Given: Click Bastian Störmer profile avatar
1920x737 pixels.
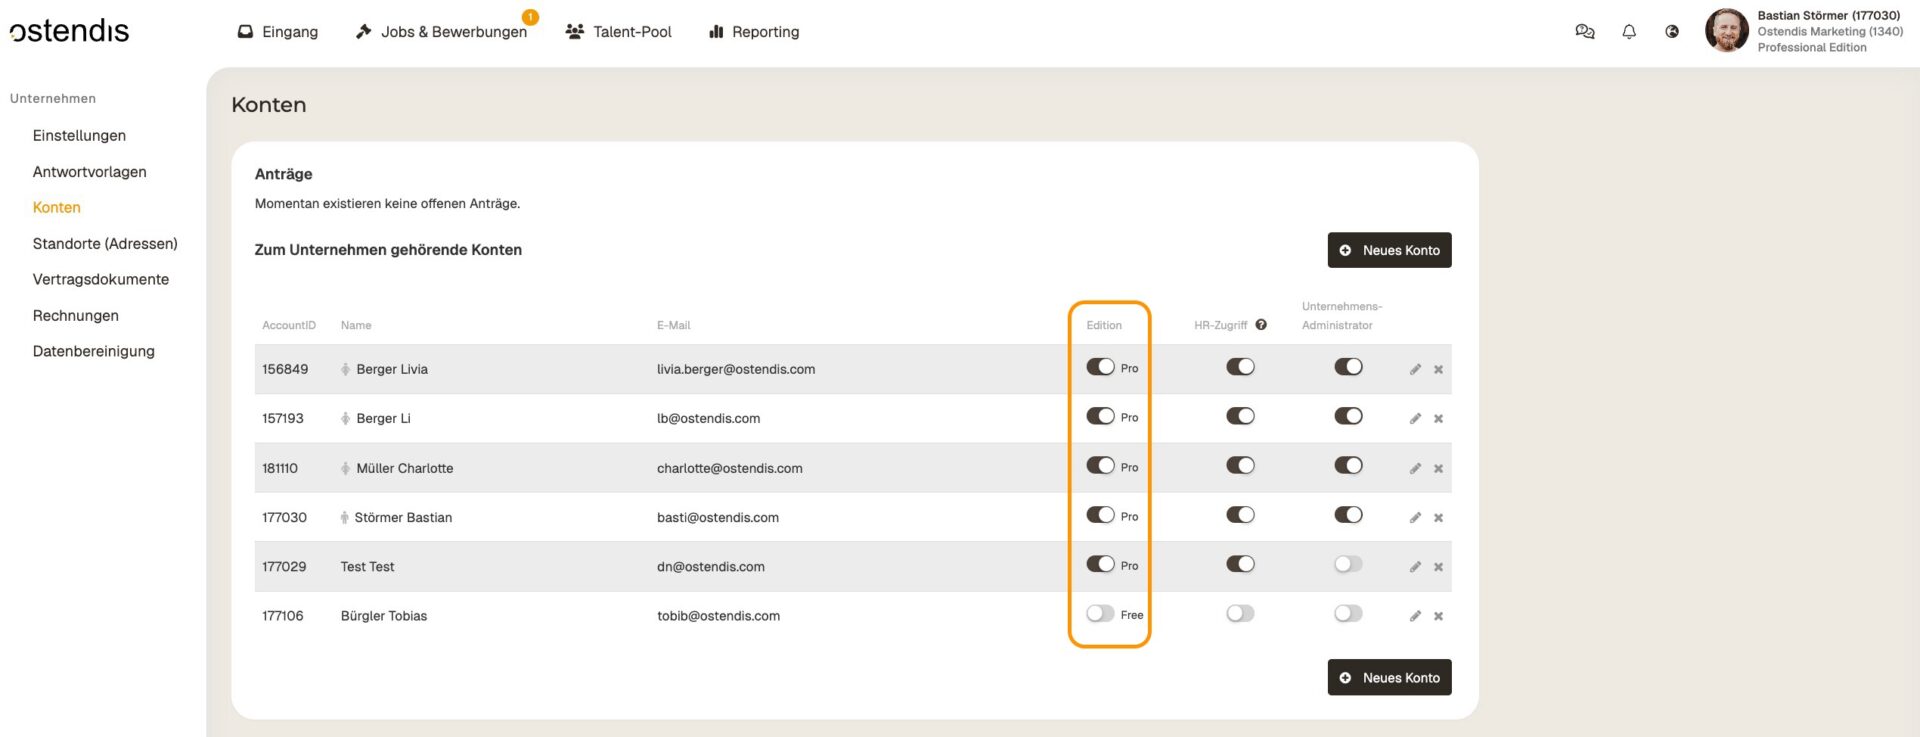Looking at the screenshot, I should (x=1726, y=31).
